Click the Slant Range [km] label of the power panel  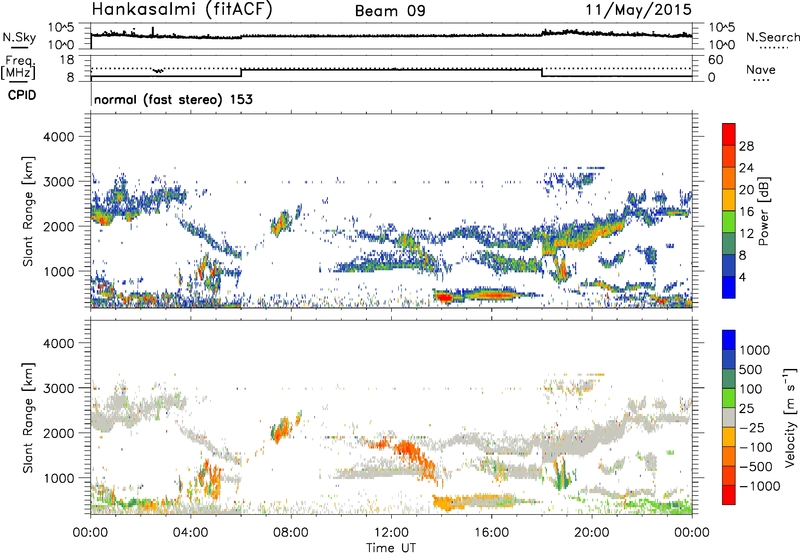click(x=28, y=211)
